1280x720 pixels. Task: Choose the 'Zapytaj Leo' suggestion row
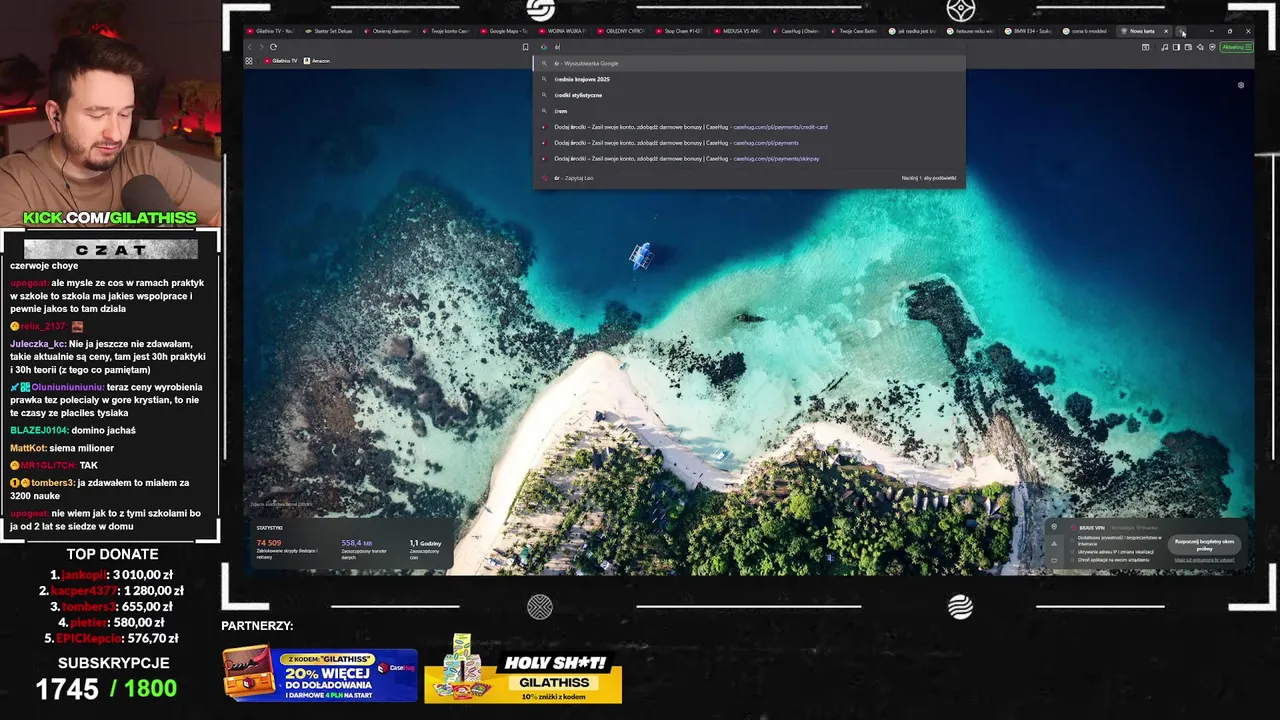(x=749, y=178)
